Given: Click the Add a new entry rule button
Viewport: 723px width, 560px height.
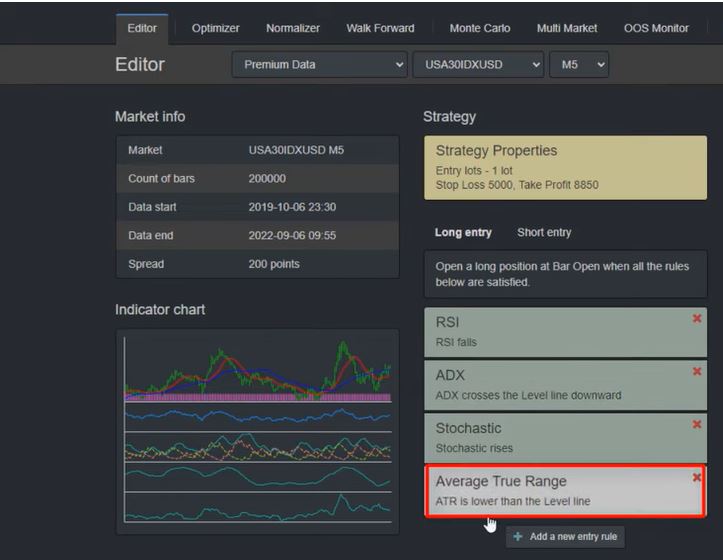Looking at the screenshot, I should pos(566,537).
